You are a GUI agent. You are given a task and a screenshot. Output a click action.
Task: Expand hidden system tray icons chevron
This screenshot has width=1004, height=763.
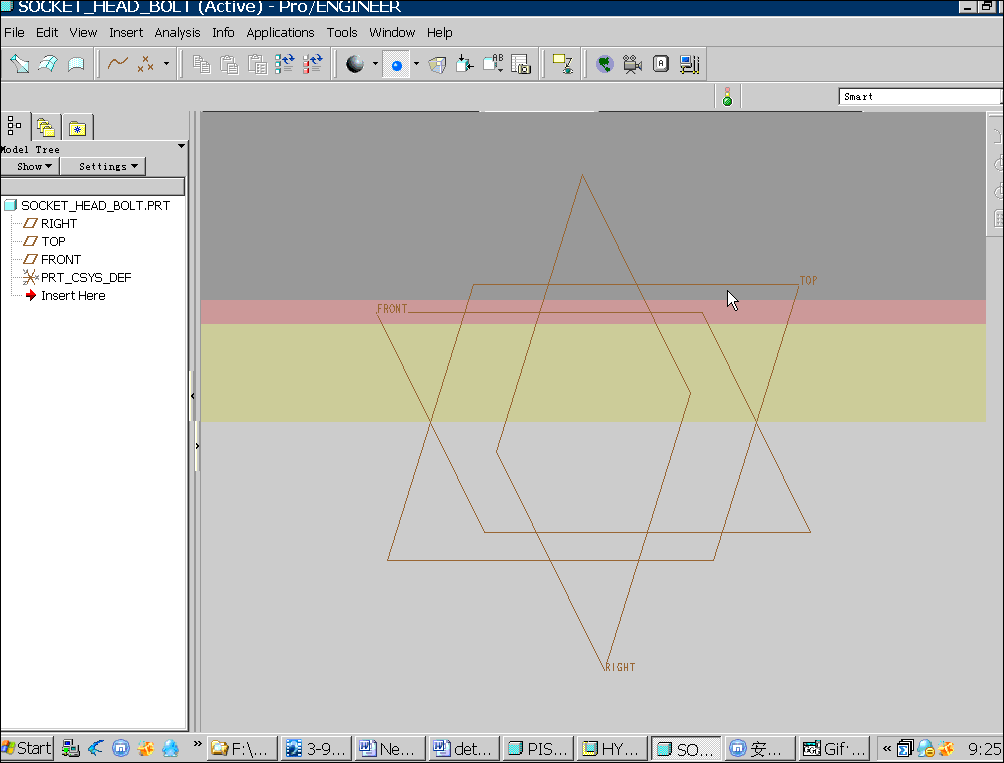click(x=887, y=748)
